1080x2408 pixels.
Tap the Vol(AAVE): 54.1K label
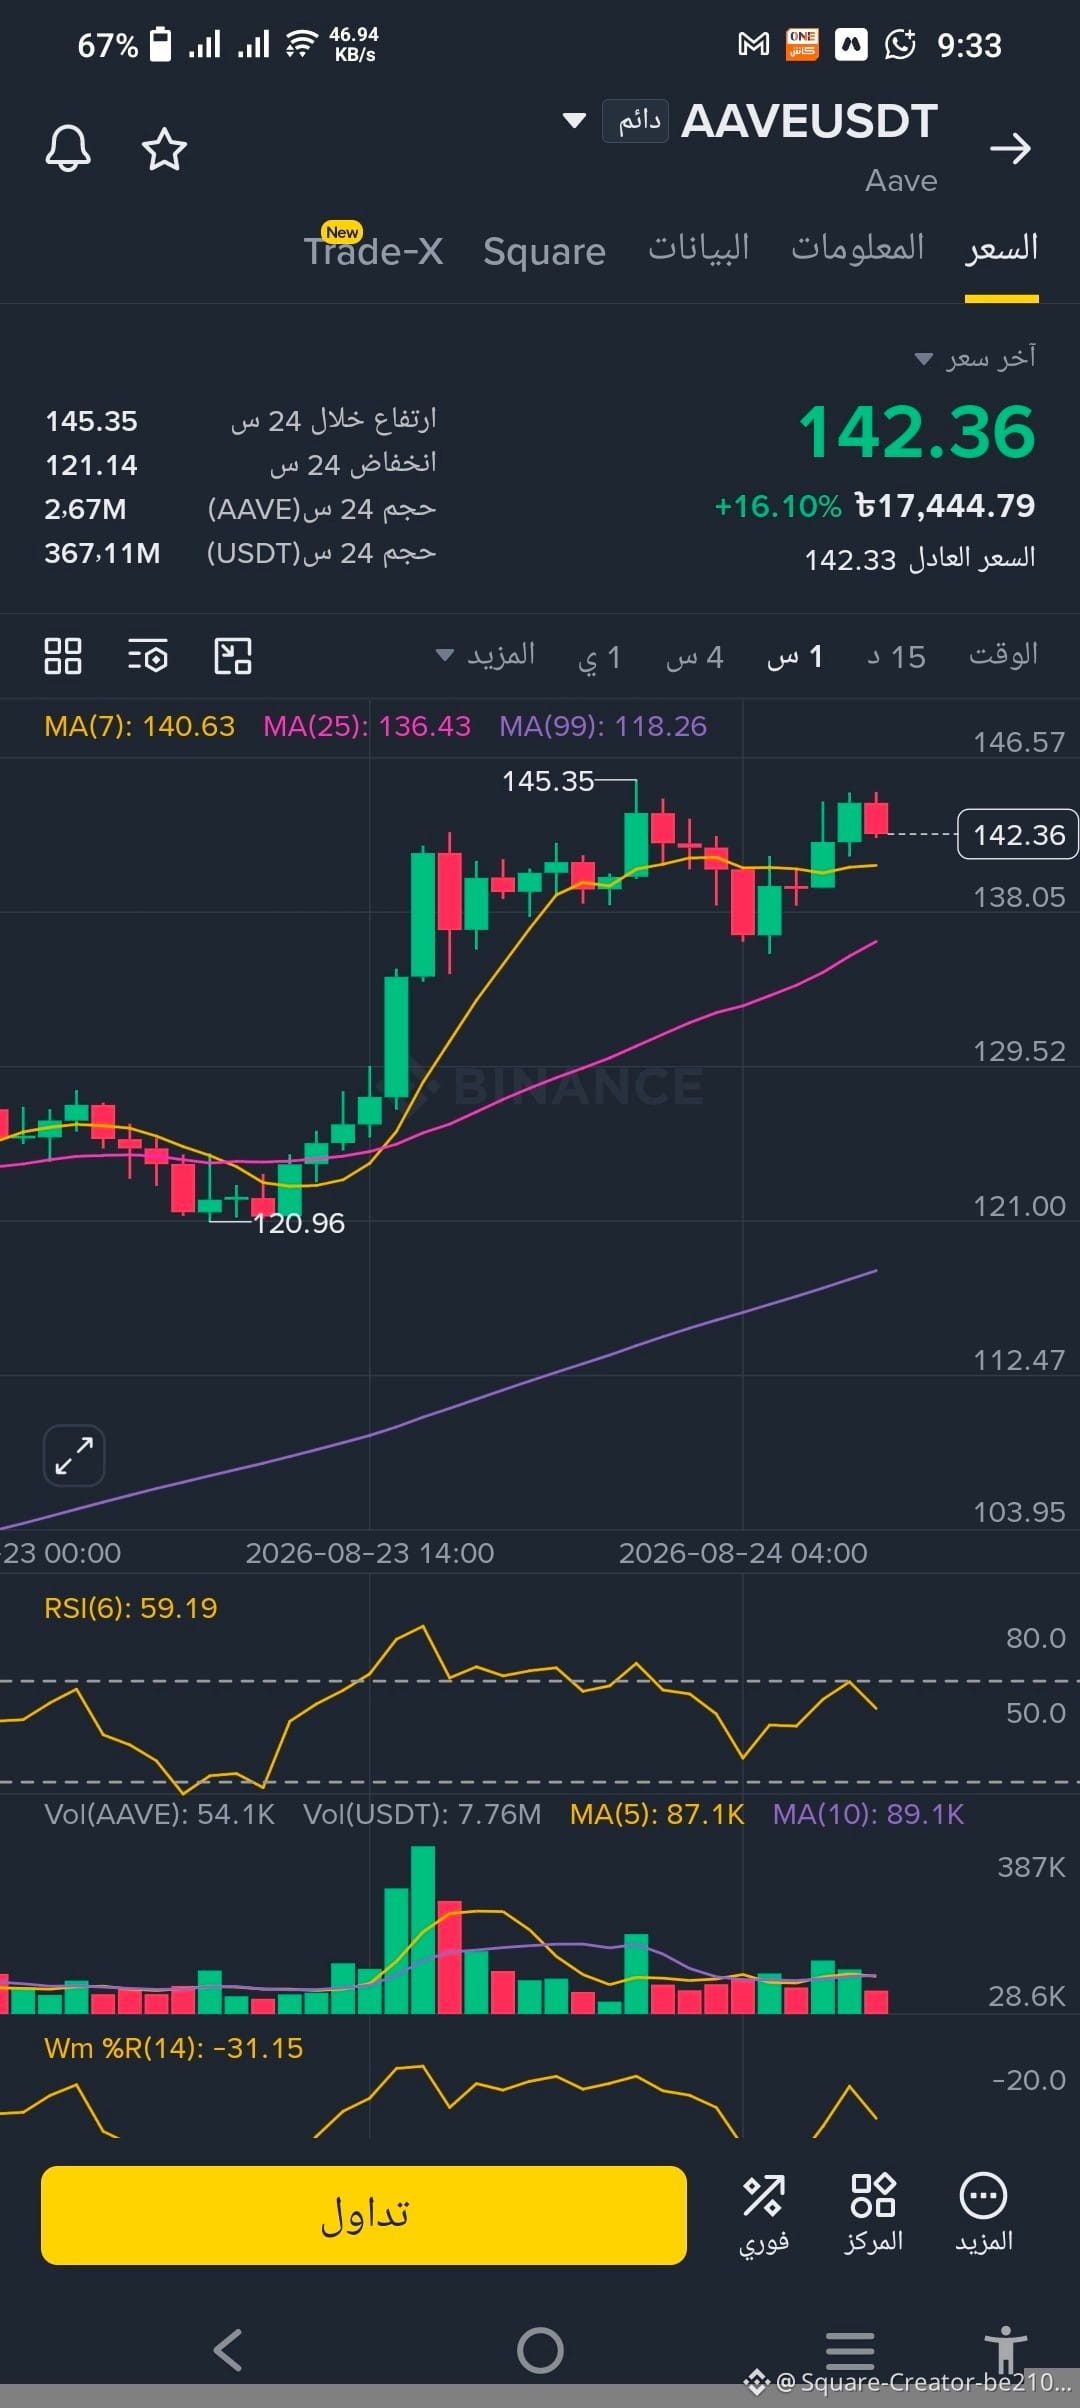click(x=159, y=1814)
